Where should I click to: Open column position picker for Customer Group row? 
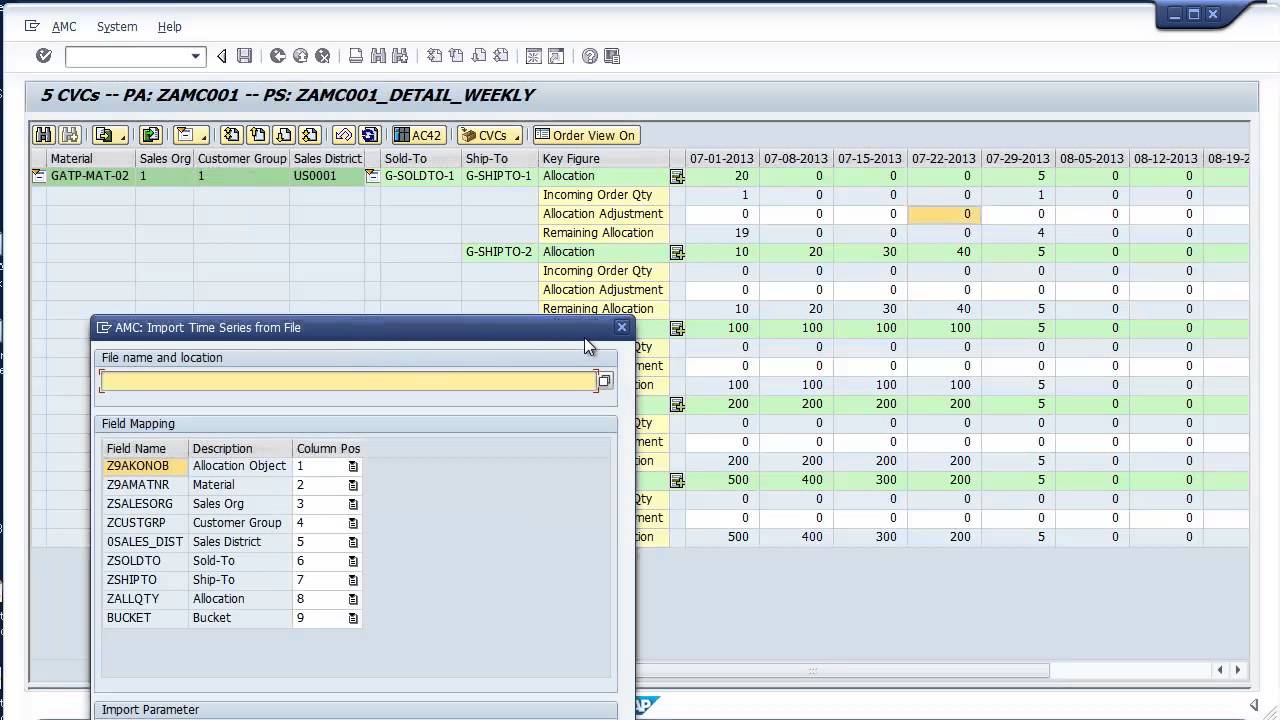click(353, 523)
